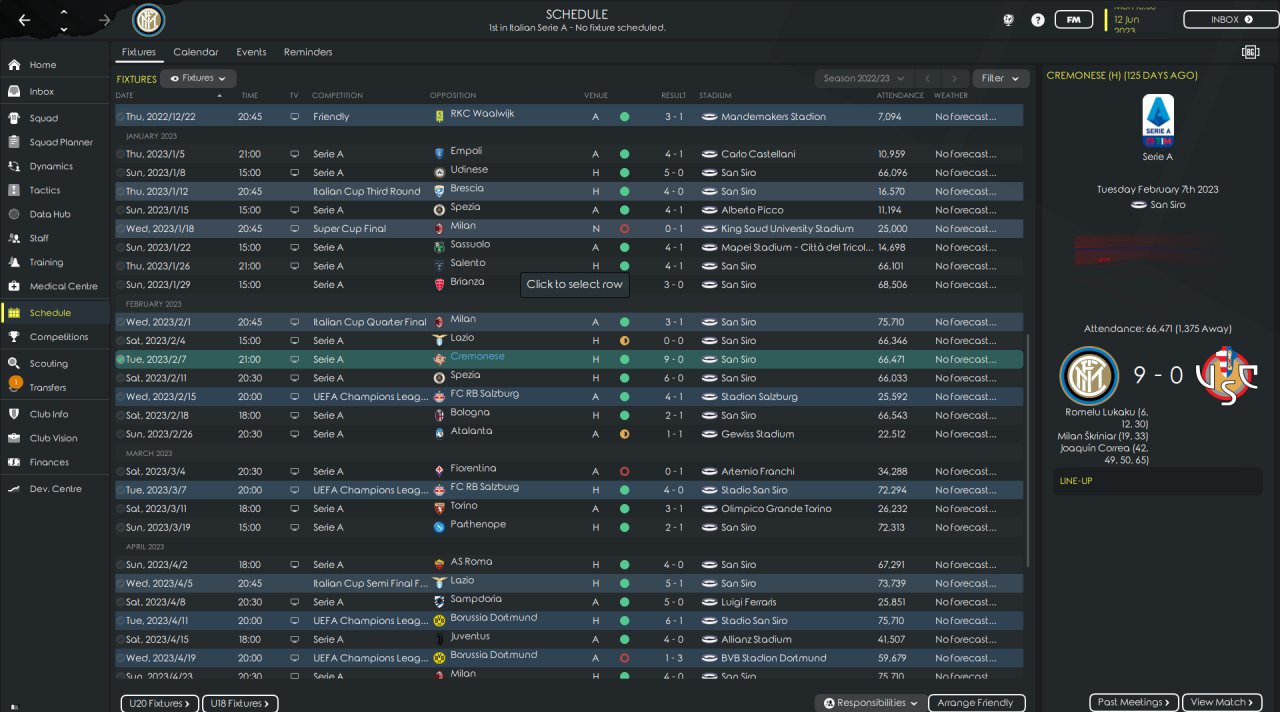Click the View Match button
1280x712 pixels.
[1222, 702]
